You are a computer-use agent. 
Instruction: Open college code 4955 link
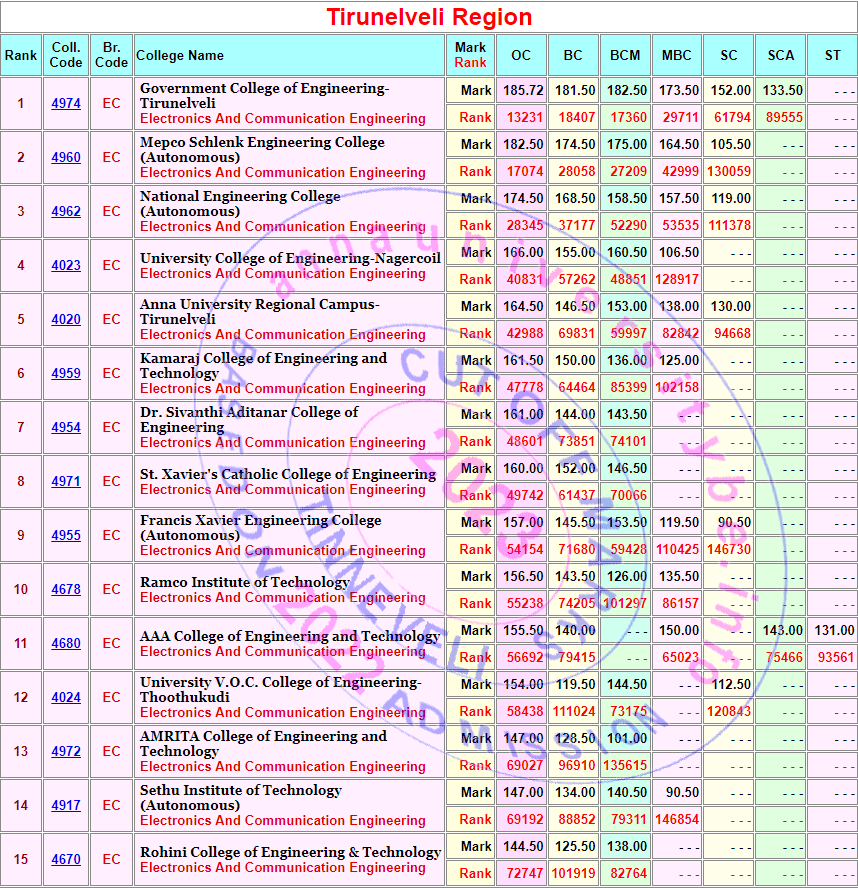click(66, 536)
